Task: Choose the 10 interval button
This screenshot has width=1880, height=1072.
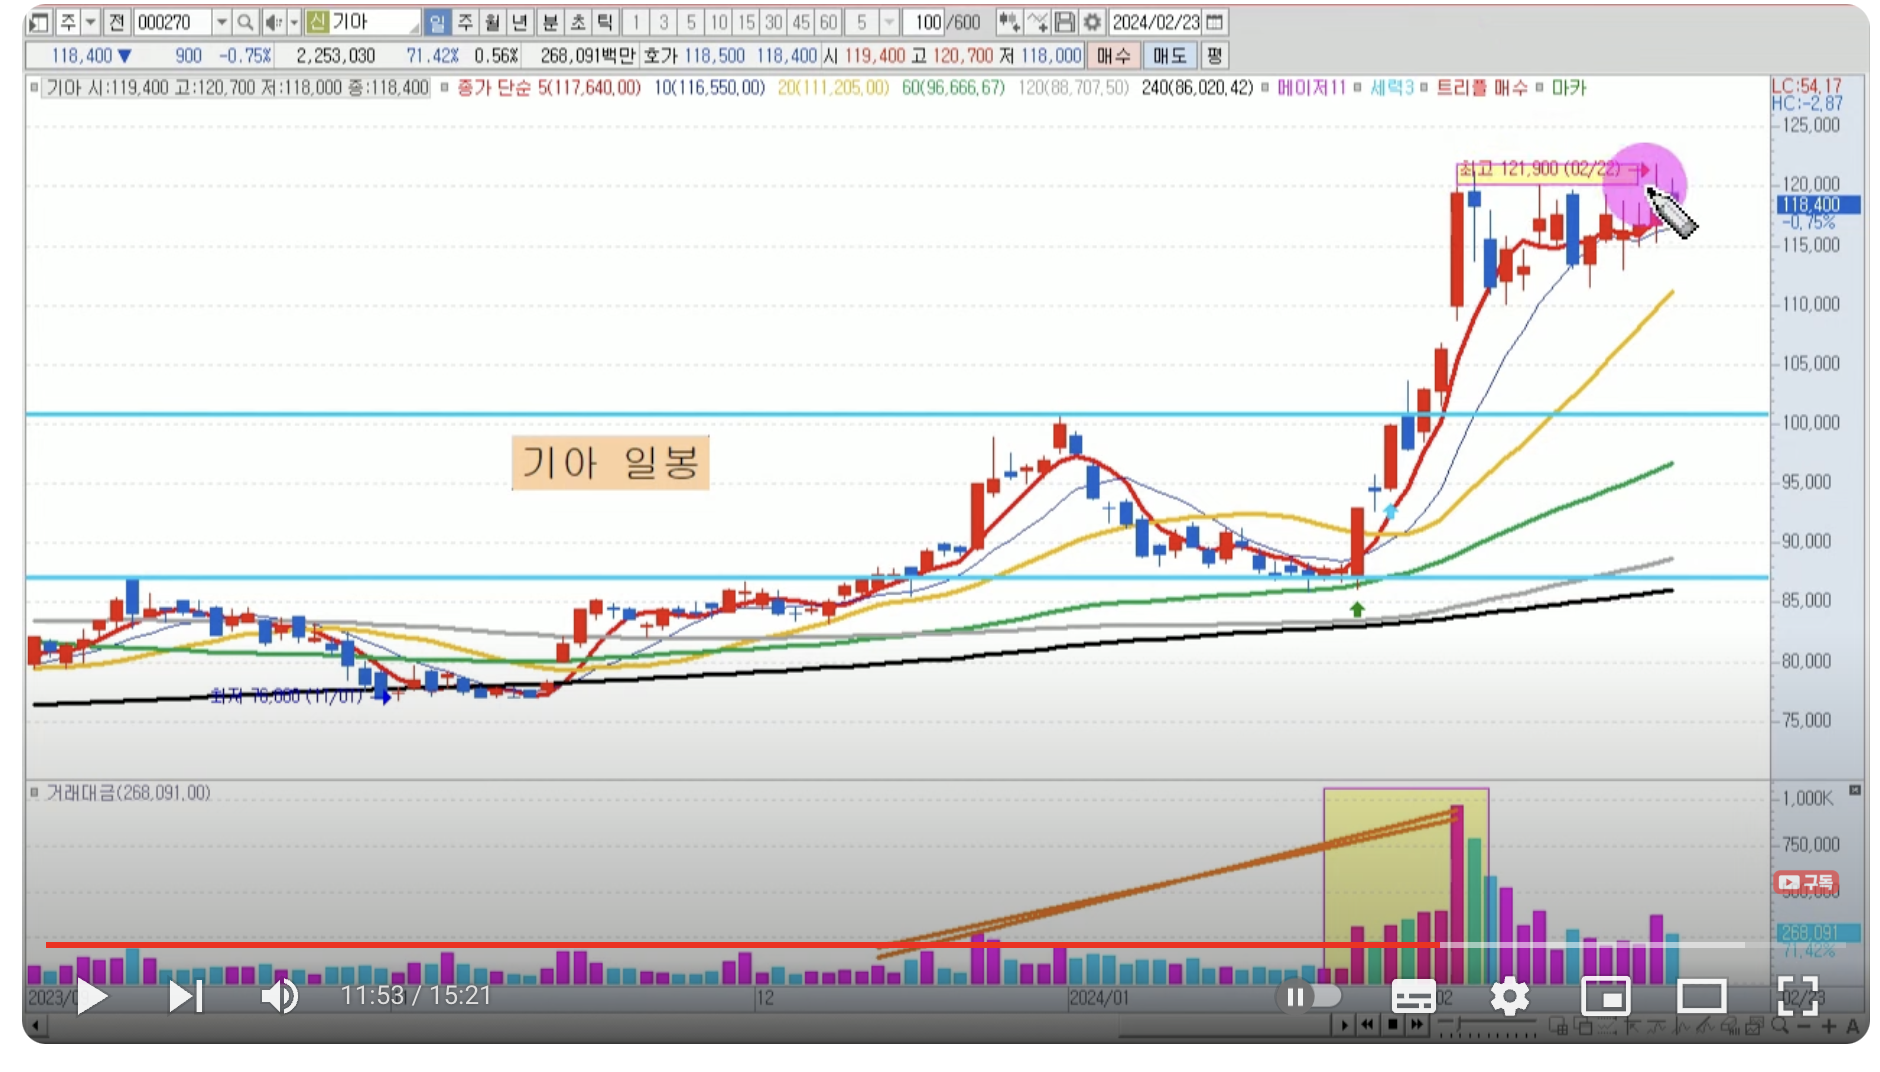Action: (x=718, y=22)
